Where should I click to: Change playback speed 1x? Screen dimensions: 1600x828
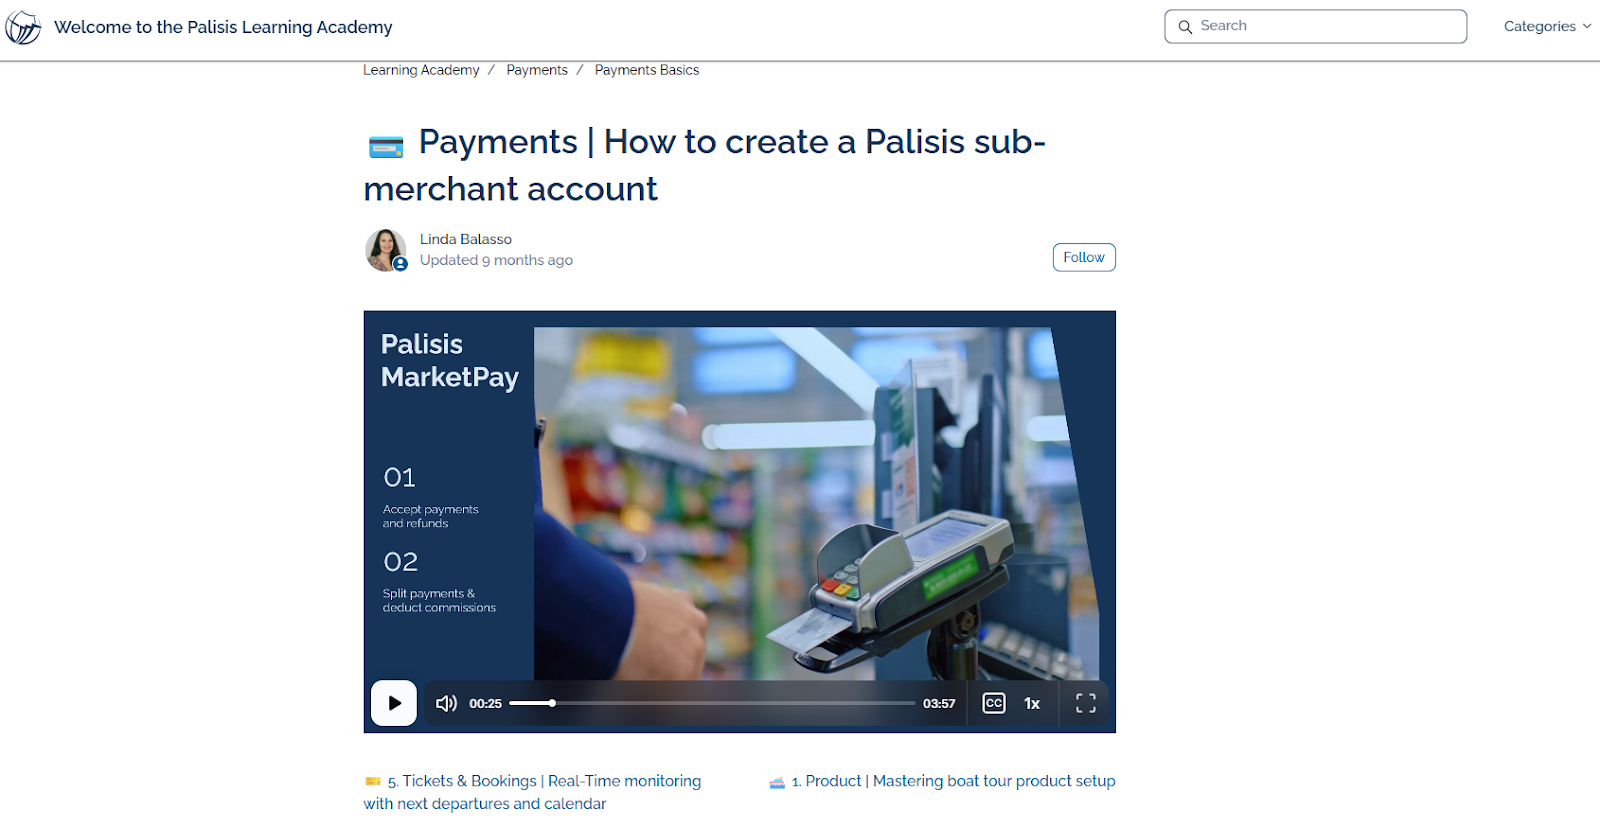pos(1032,703)
